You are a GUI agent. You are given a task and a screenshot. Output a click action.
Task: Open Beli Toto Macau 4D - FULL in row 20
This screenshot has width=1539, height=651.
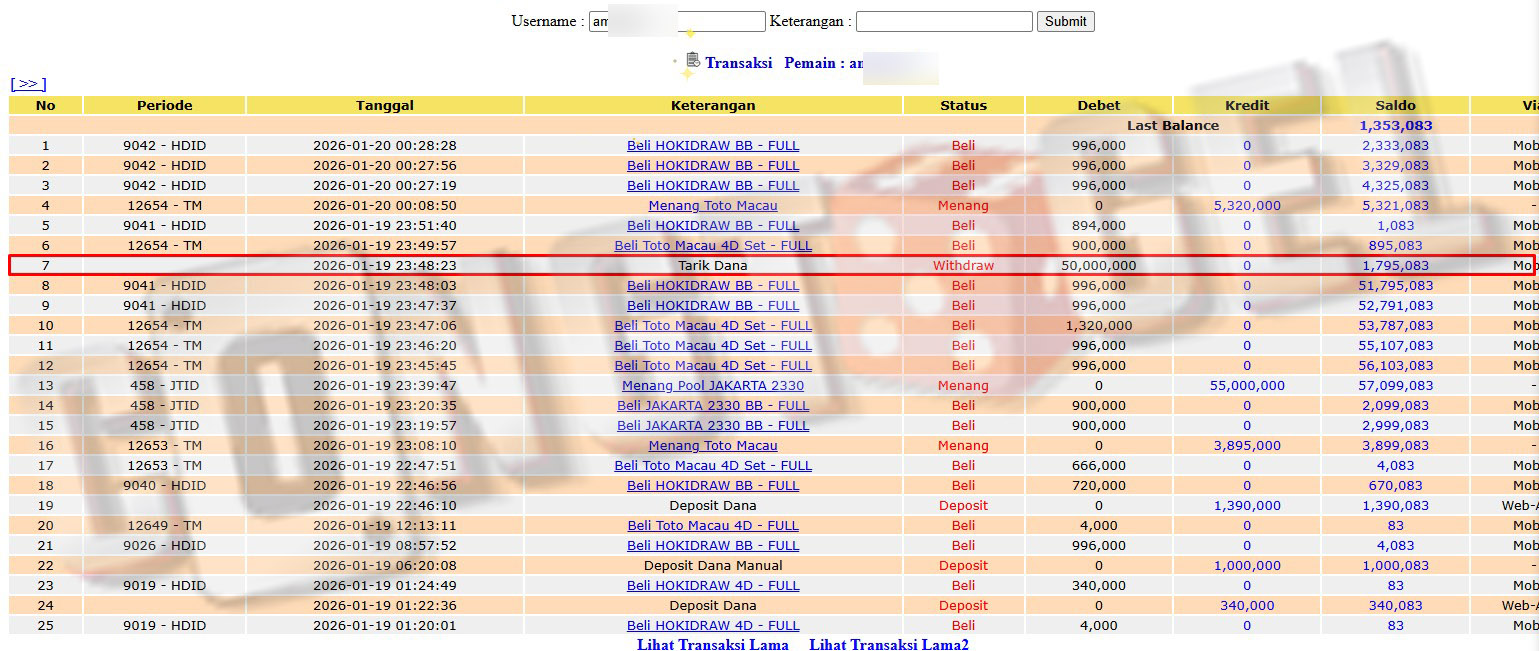click(712, 525)
